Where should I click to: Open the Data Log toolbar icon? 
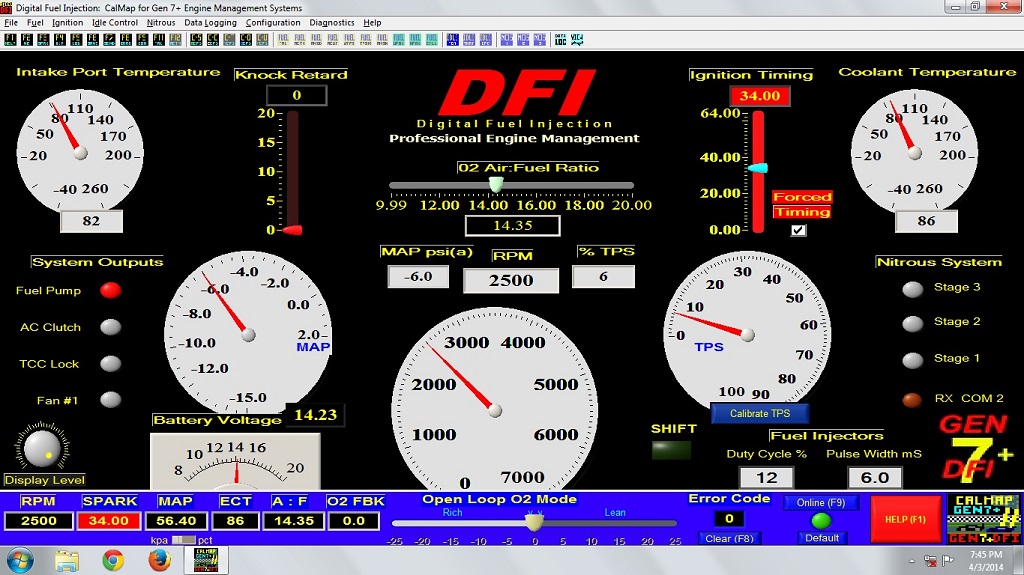pos(560,40)
